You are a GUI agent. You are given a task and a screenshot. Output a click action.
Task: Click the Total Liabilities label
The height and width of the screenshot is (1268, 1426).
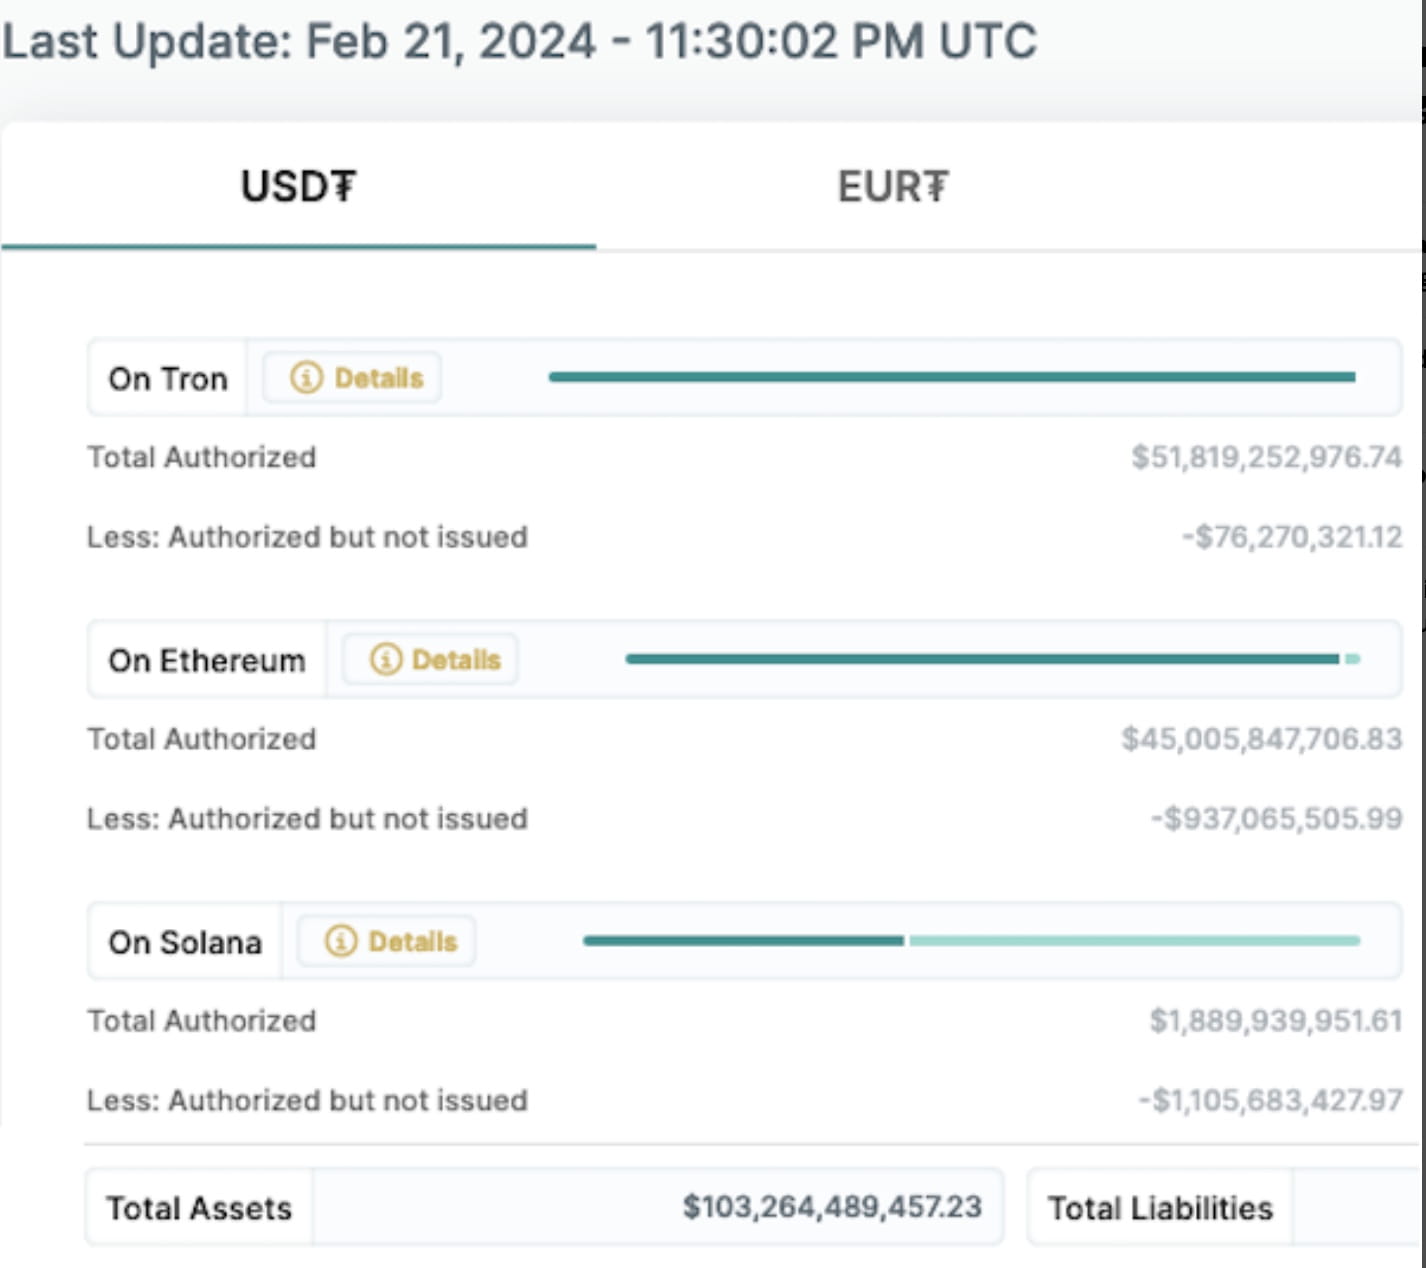[1159, 1208]
